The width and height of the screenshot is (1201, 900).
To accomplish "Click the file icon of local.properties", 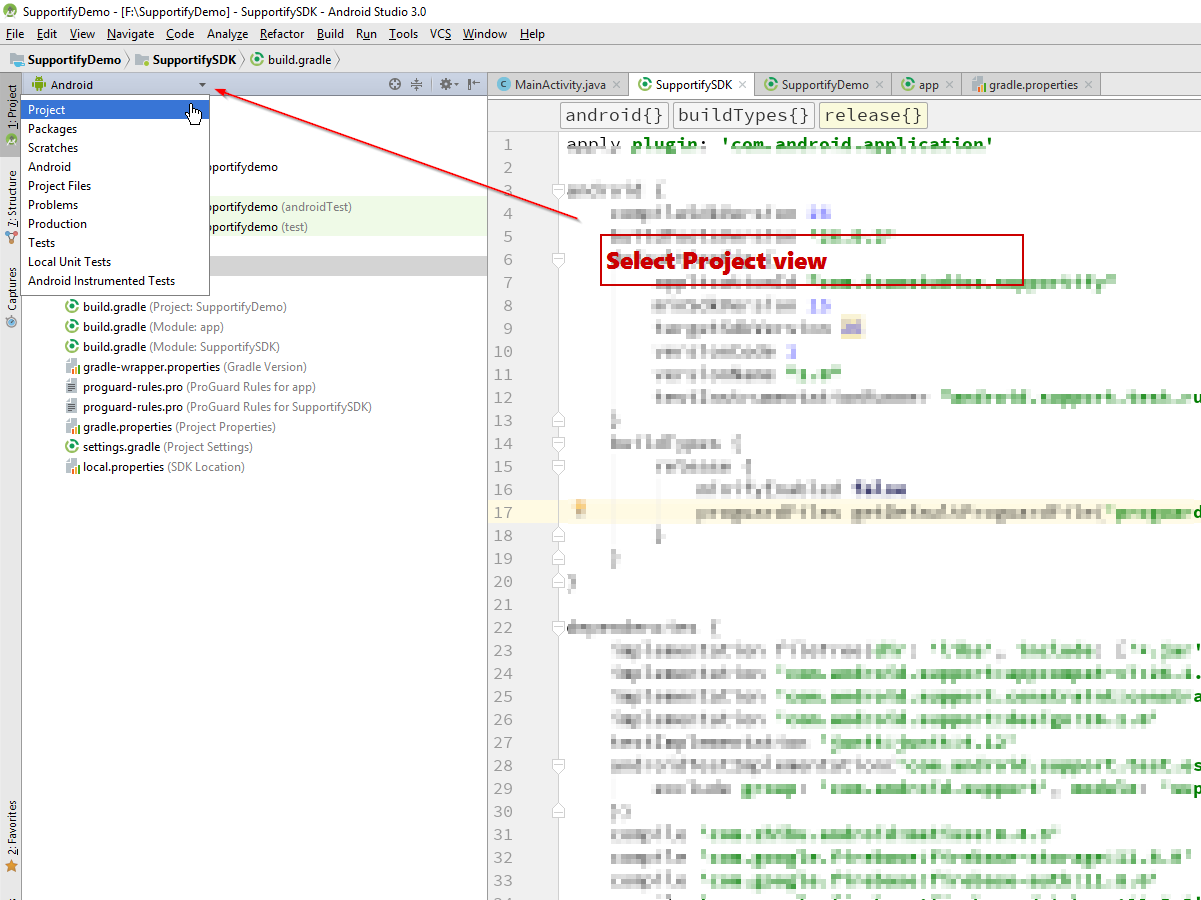I will pos(72,467).
